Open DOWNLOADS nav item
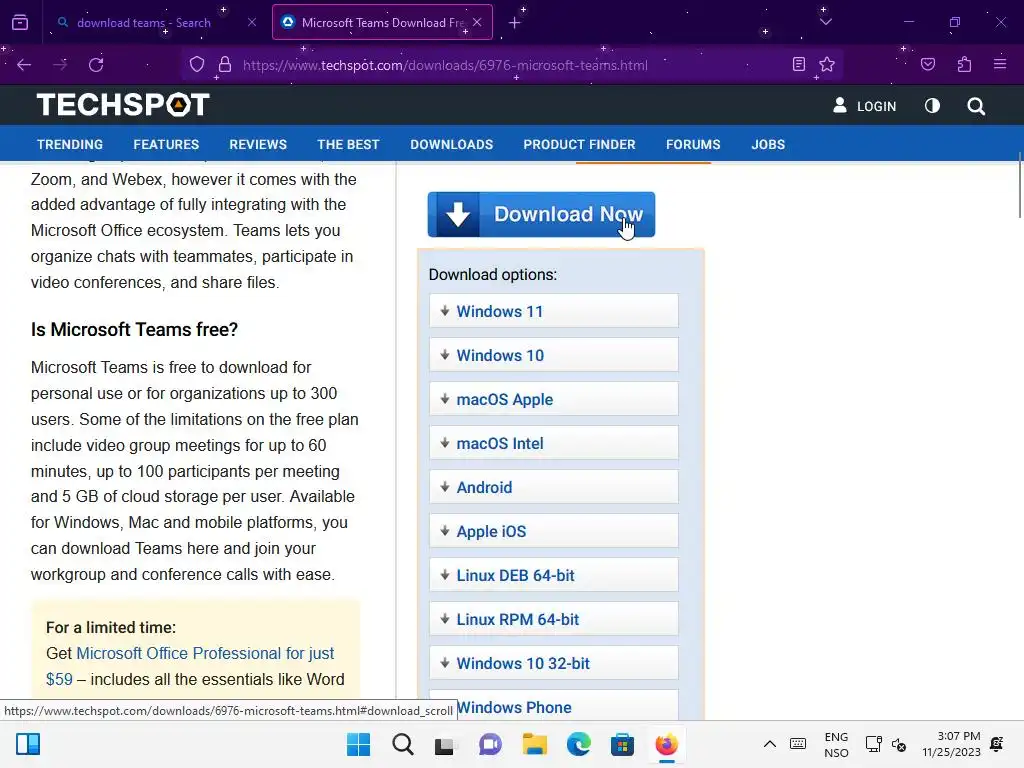 (x=451, y=144)
